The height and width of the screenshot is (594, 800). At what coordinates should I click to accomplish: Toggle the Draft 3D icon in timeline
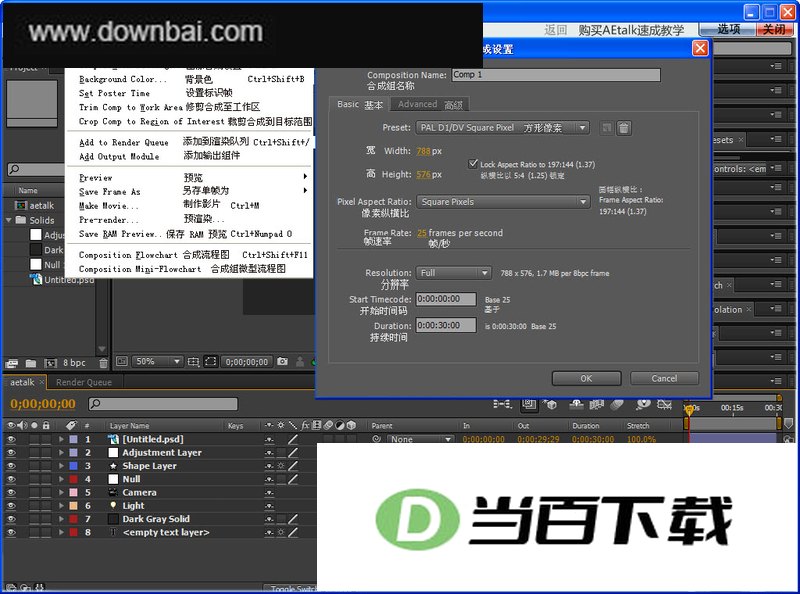[550, 405]
